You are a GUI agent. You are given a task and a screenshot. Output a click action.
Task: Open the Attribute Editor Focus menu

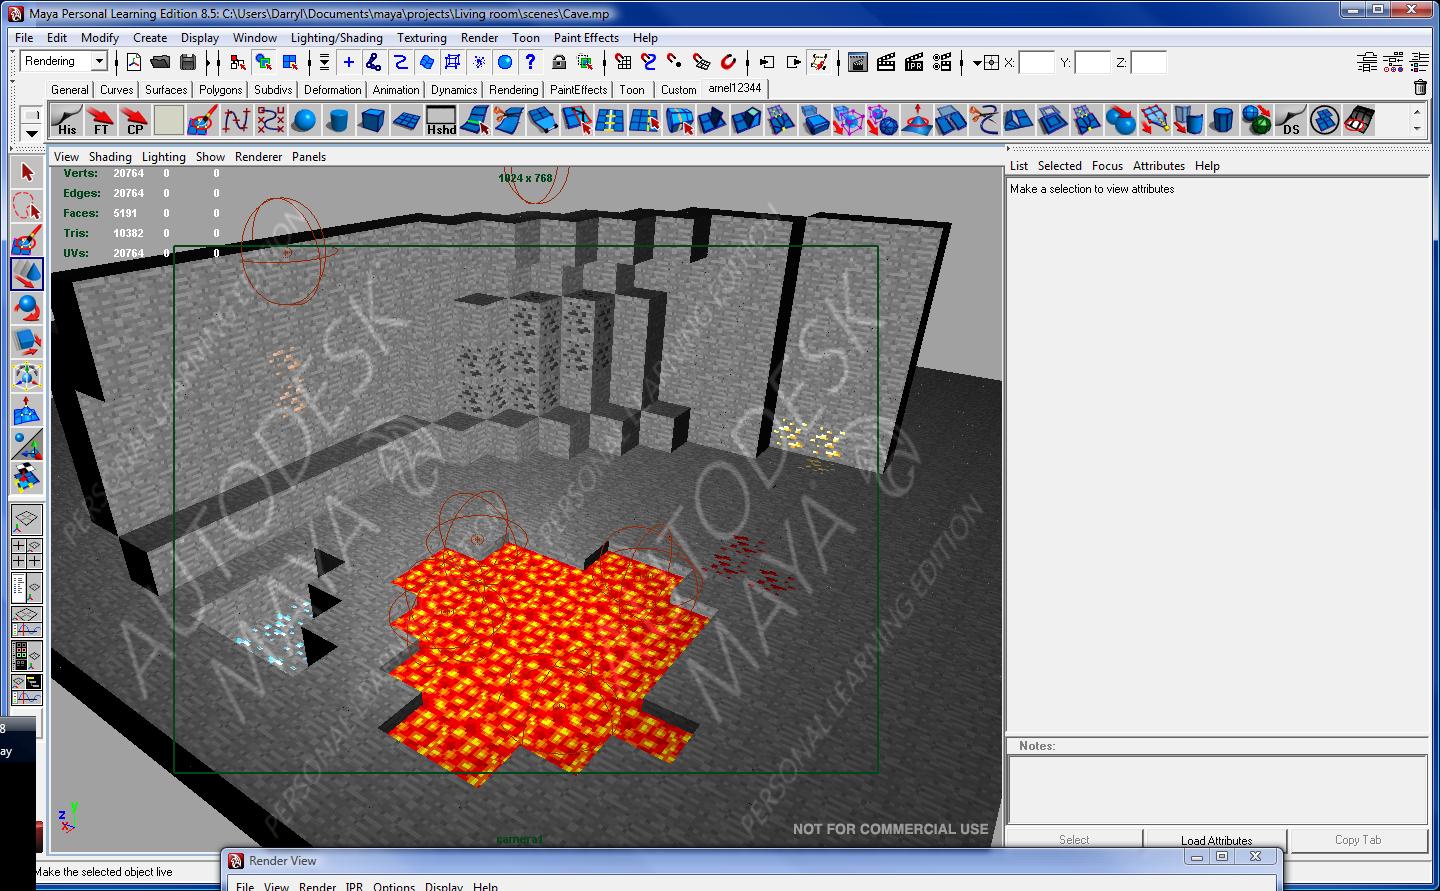(x=1107, y=166)
